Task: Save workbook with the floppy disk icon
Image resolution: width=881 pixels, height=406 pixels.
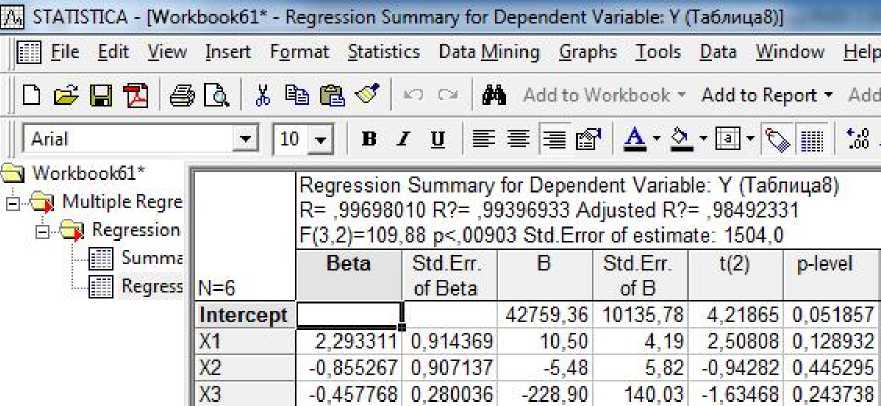Action: pos(101,95)
